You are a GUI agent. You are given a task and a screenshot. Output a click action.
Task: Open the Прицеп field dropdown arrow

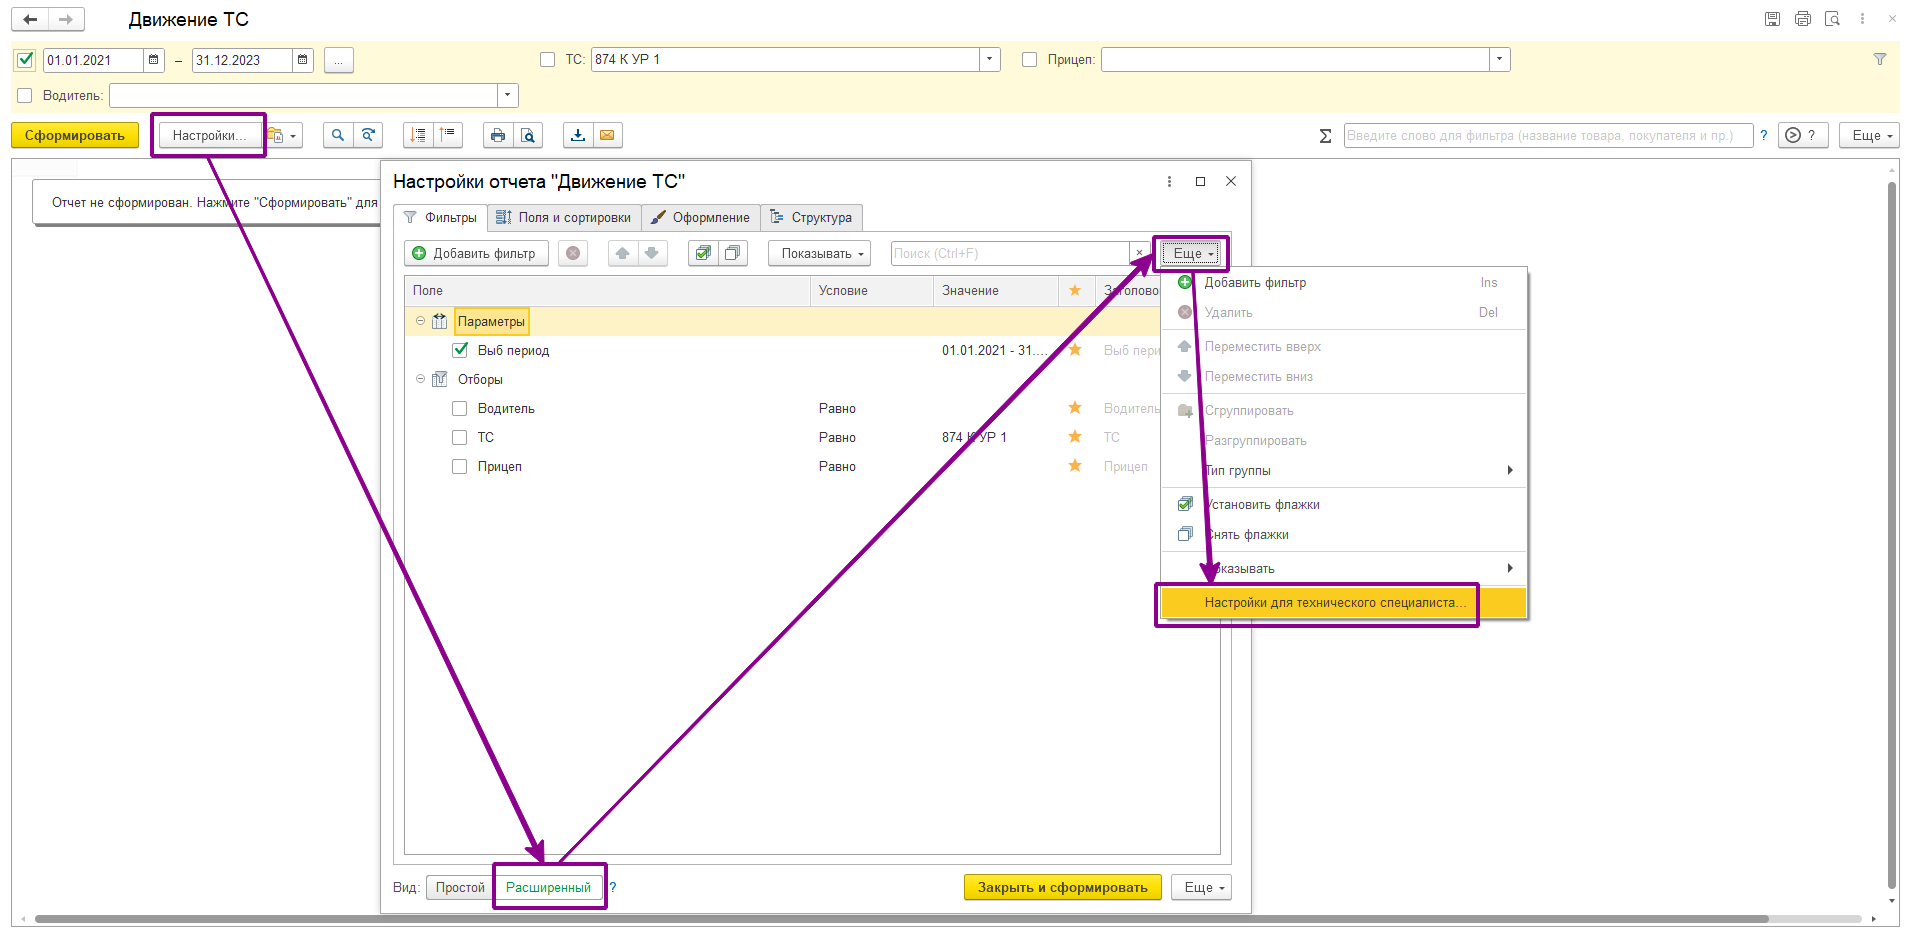[x=1499, y=60]
